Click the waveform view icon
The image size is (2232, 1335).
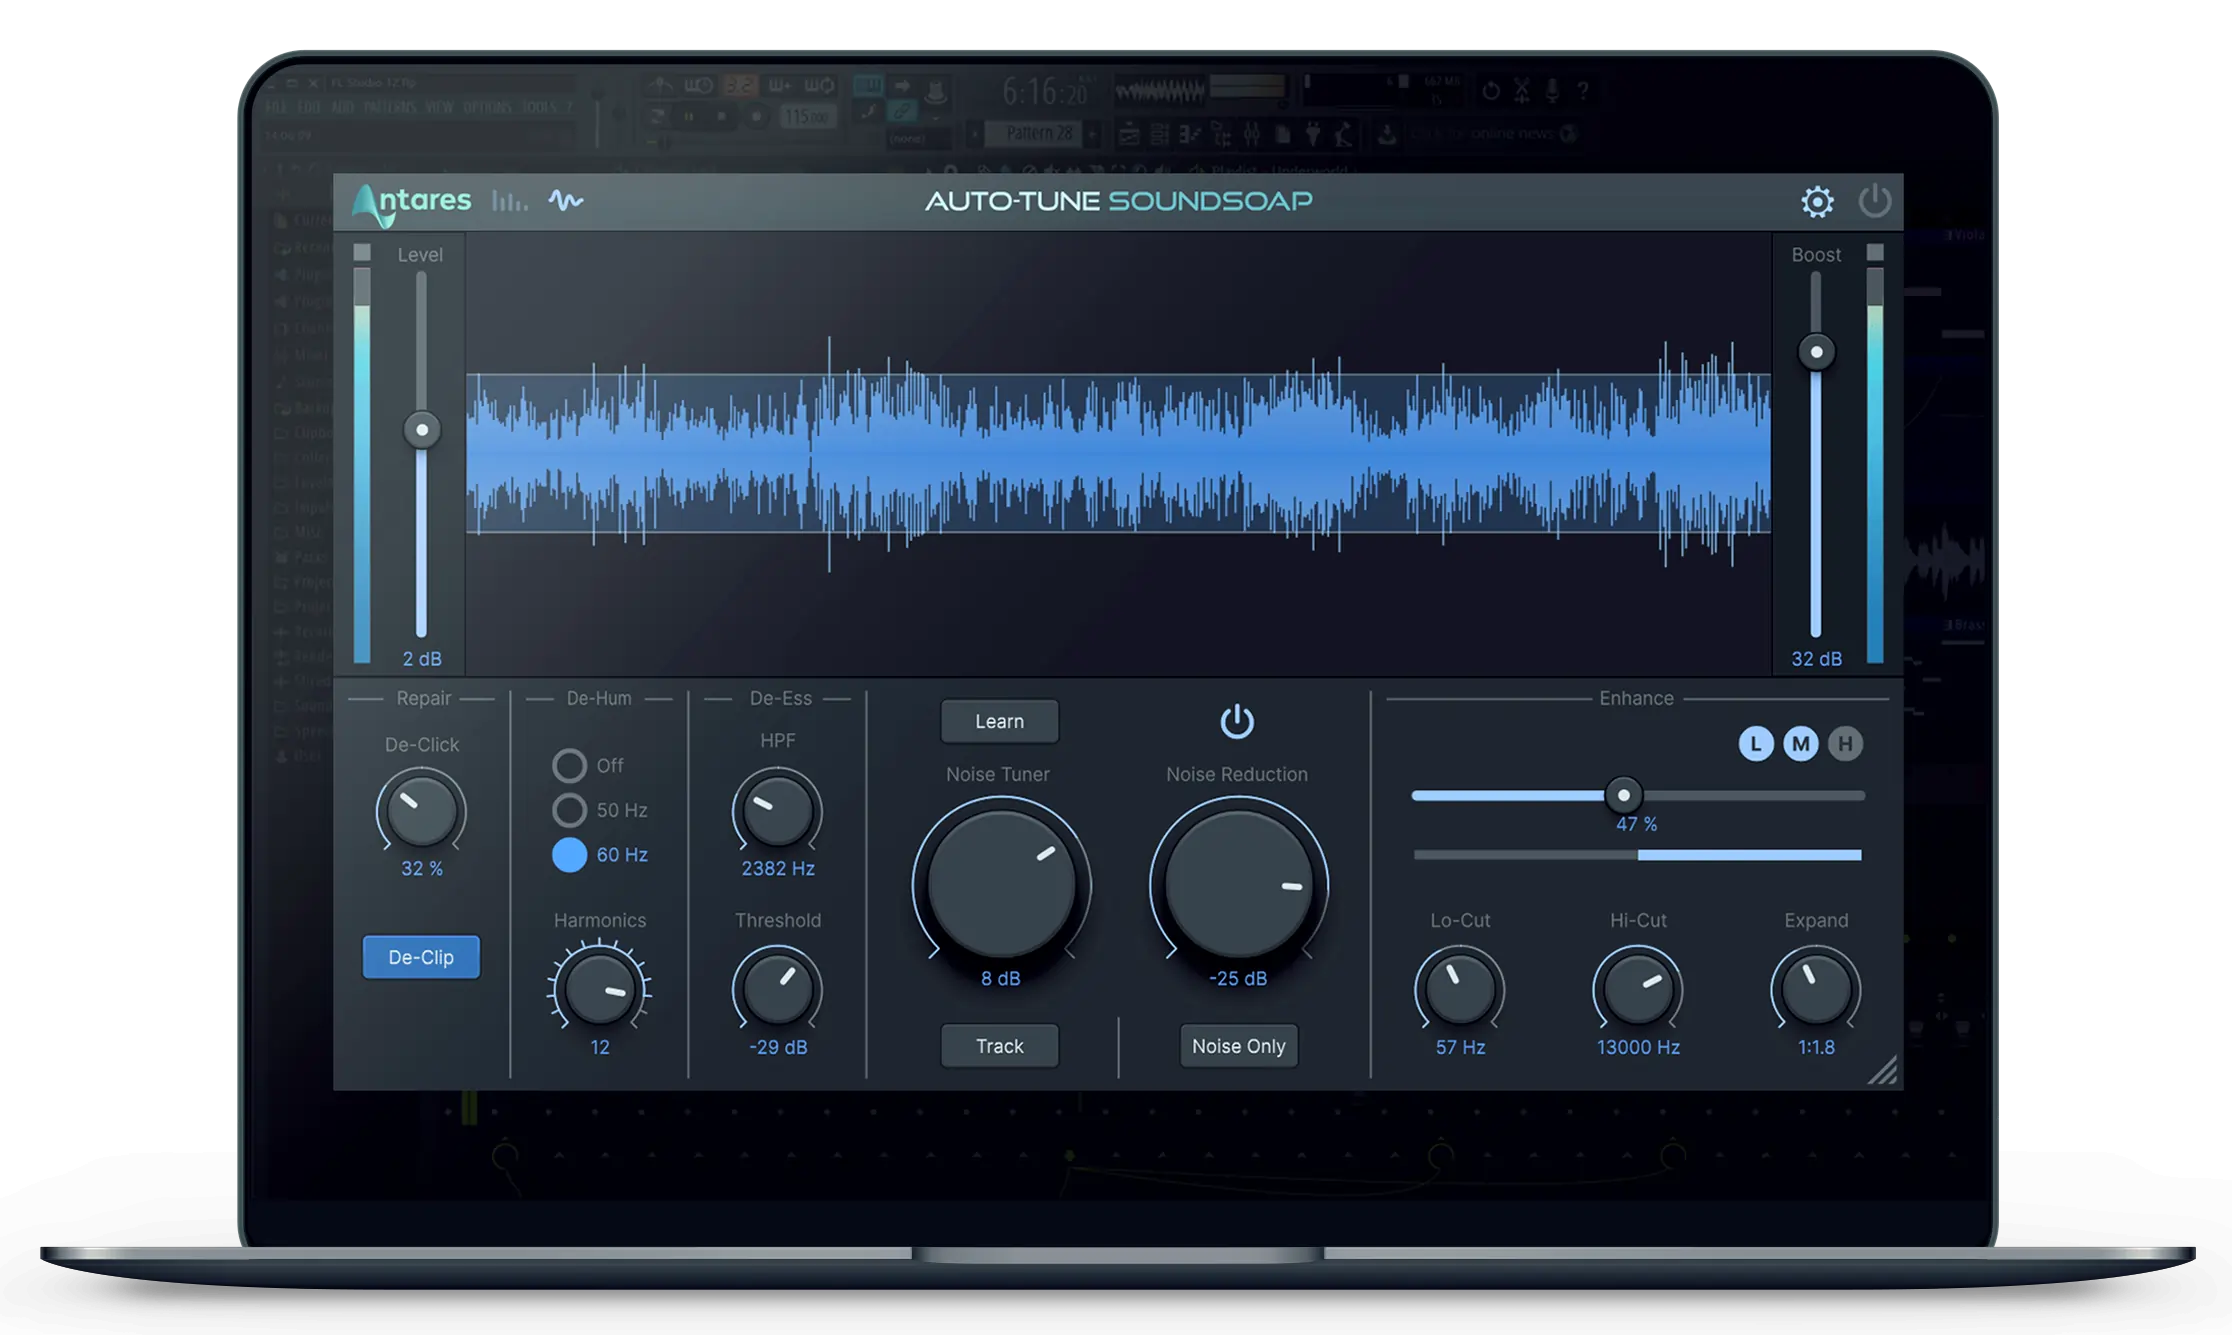coord(565,201)
